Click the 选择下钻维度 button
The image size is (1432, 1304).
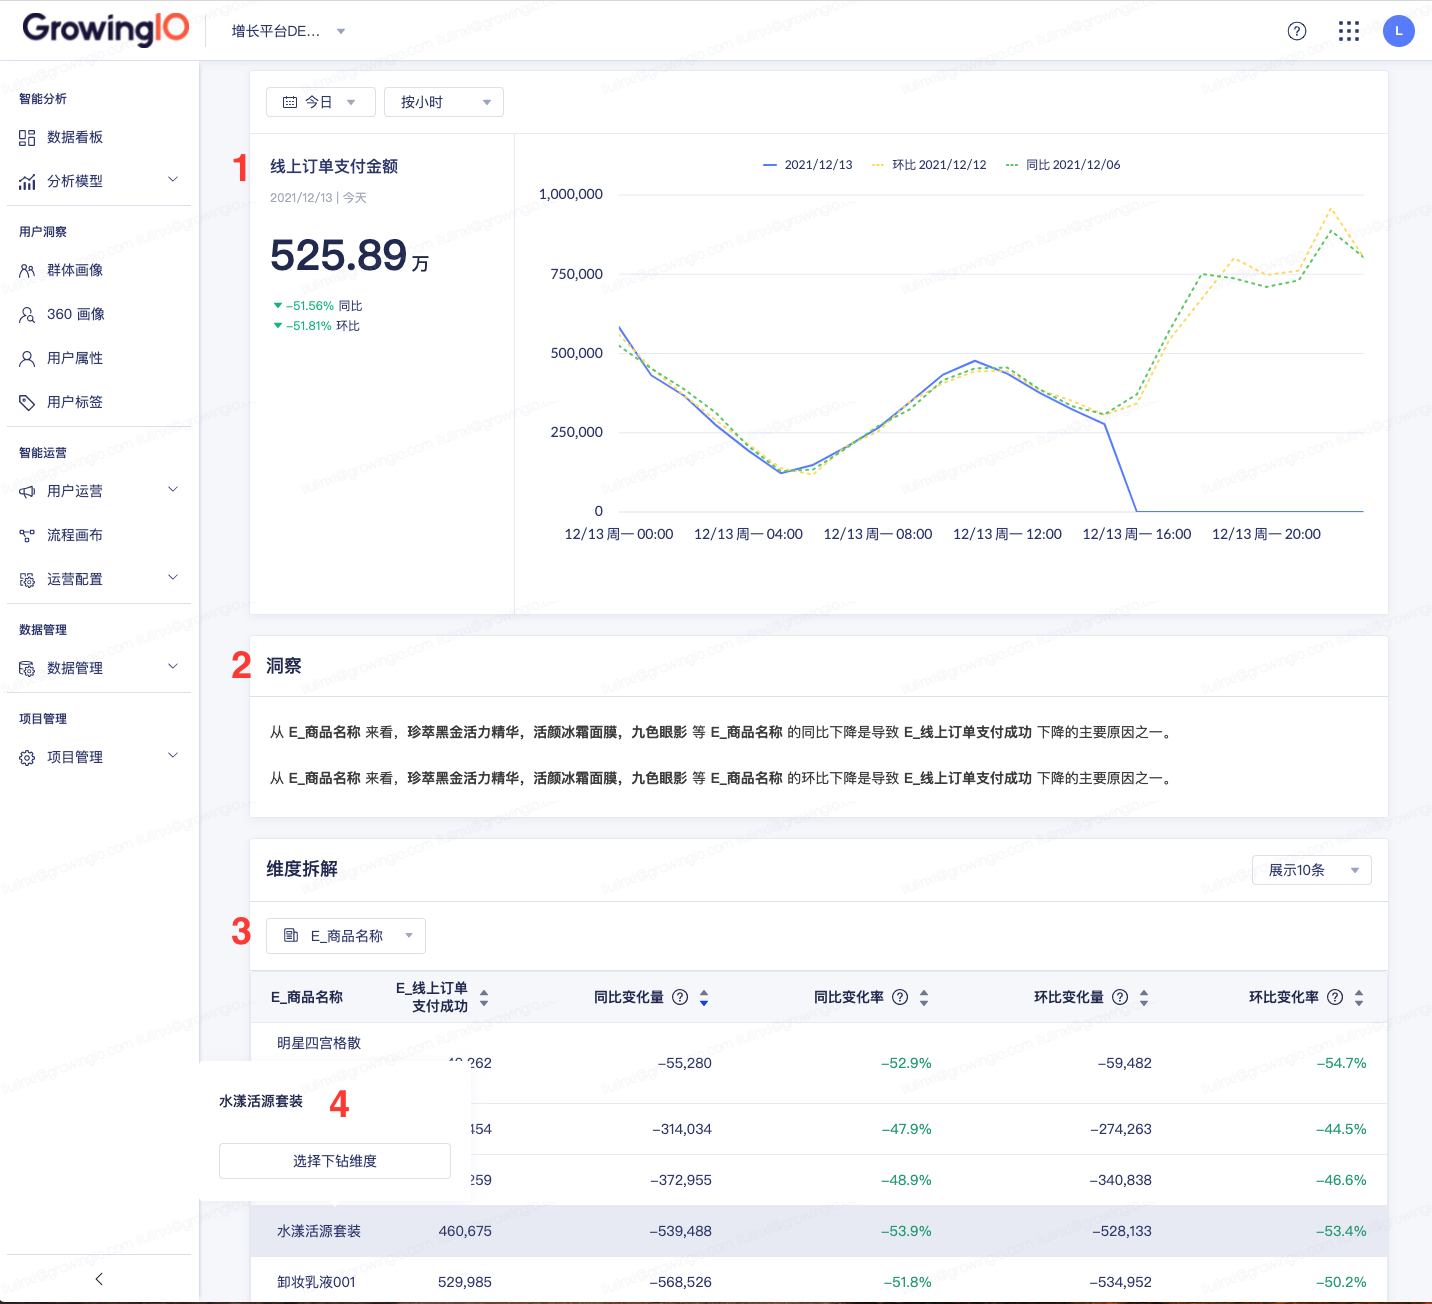(x=335, y=1161)
